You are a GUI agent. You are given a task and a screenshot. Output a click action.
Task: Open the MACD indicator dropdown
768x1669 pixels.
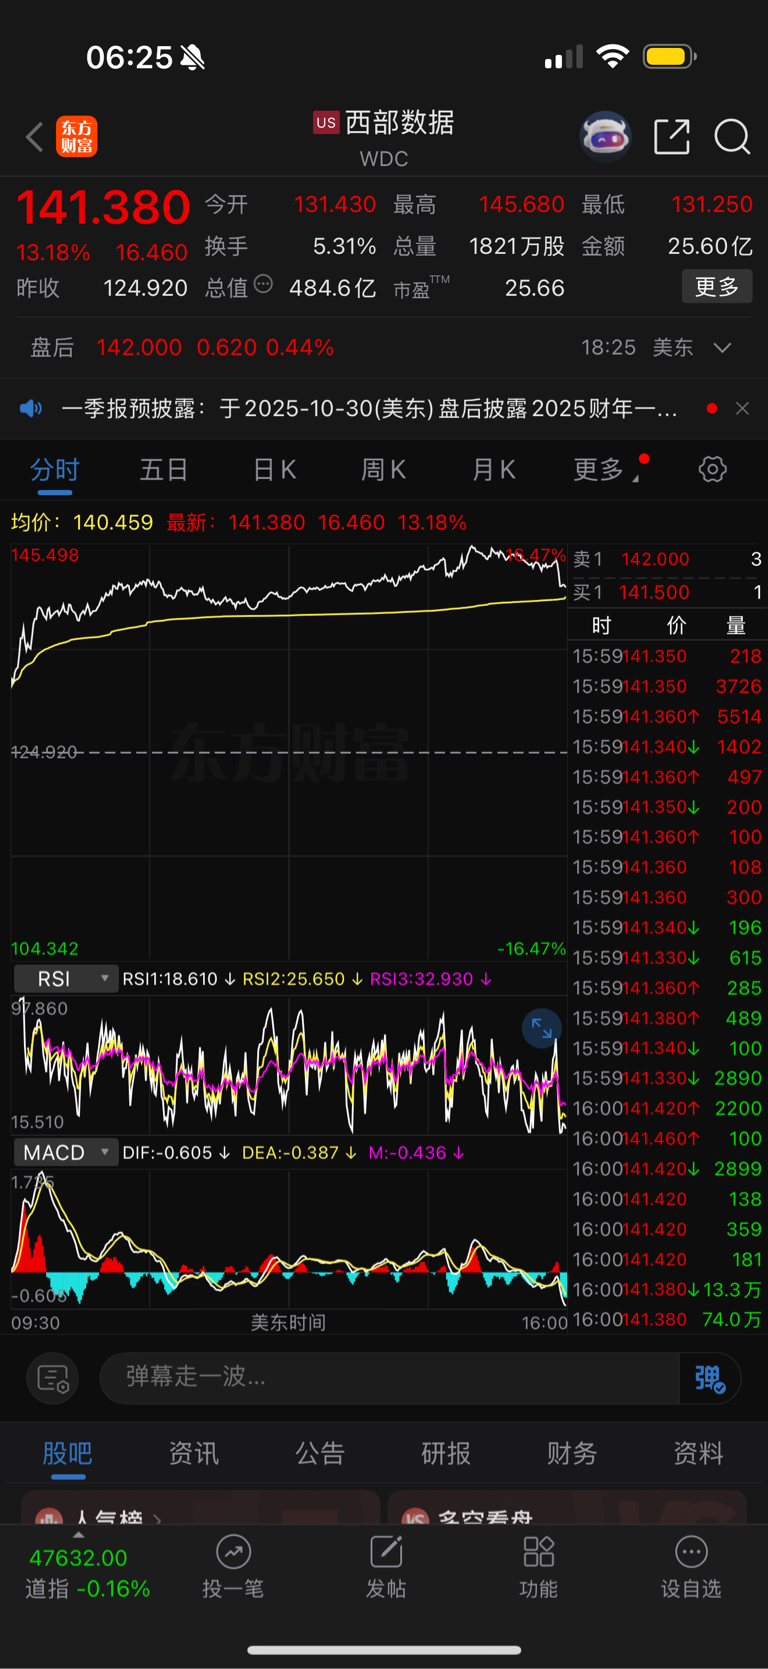tap(66, 1153)
